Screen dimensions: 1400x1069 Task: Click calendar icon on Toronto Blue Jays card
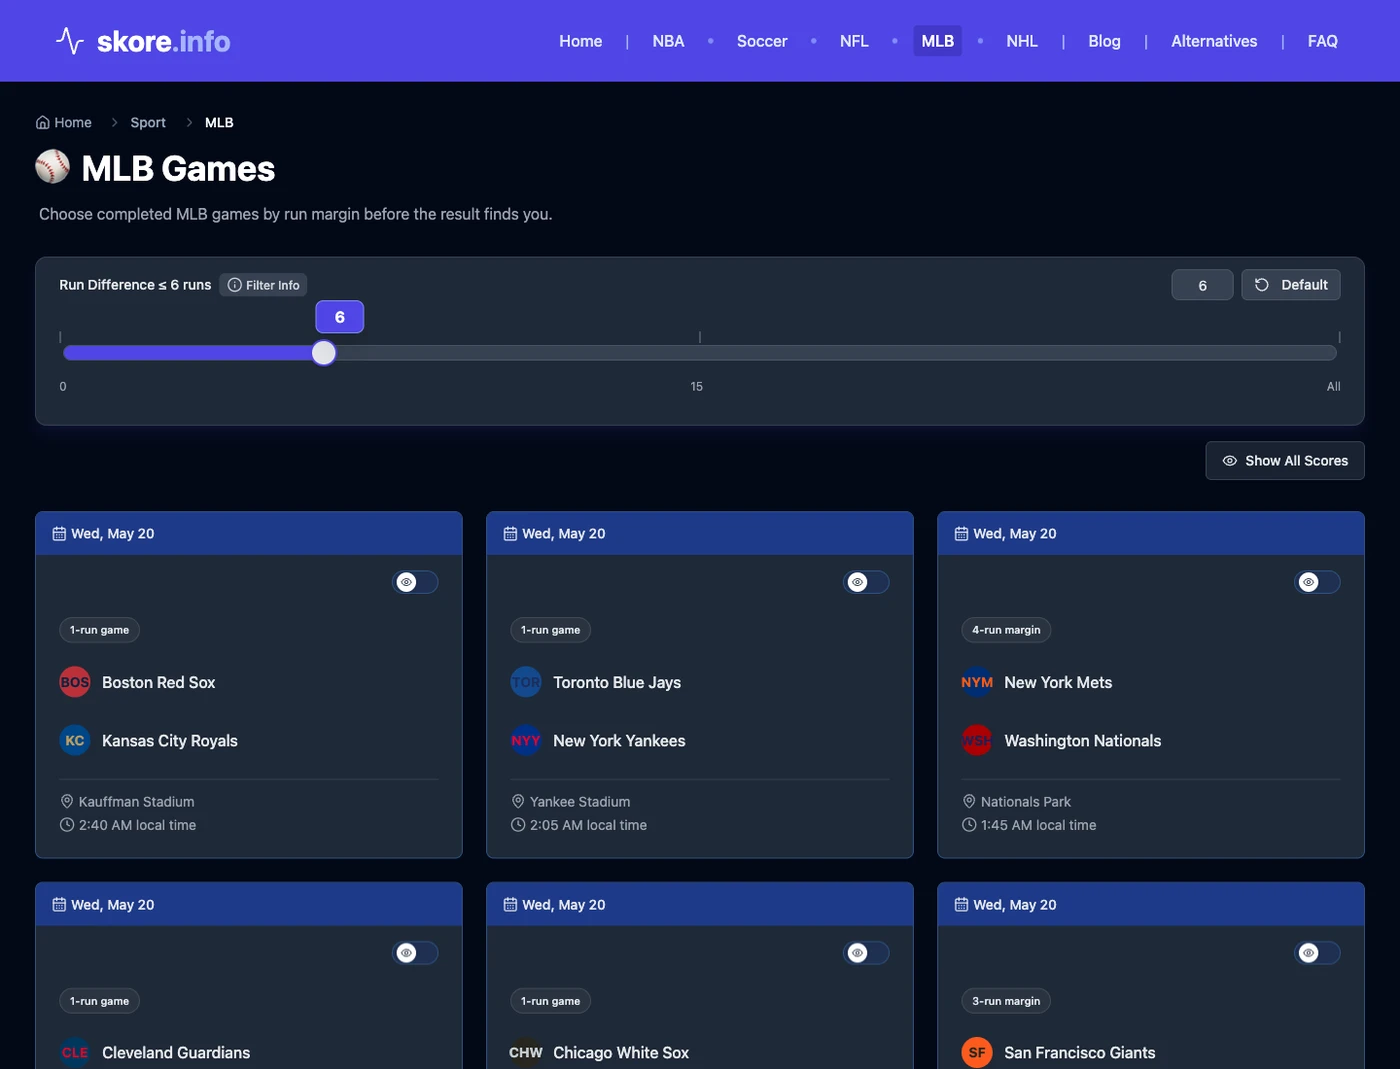[510, 534]
